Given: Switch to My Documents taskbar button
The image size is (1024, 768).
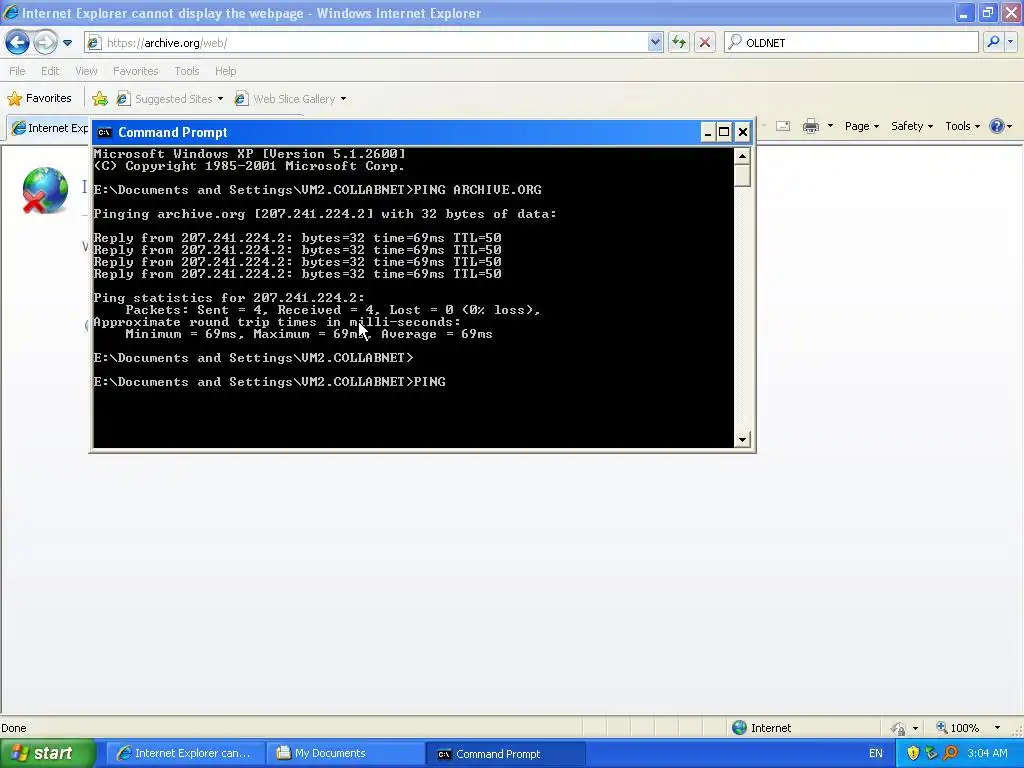Looking at the screenshot, I should (345, 753).
